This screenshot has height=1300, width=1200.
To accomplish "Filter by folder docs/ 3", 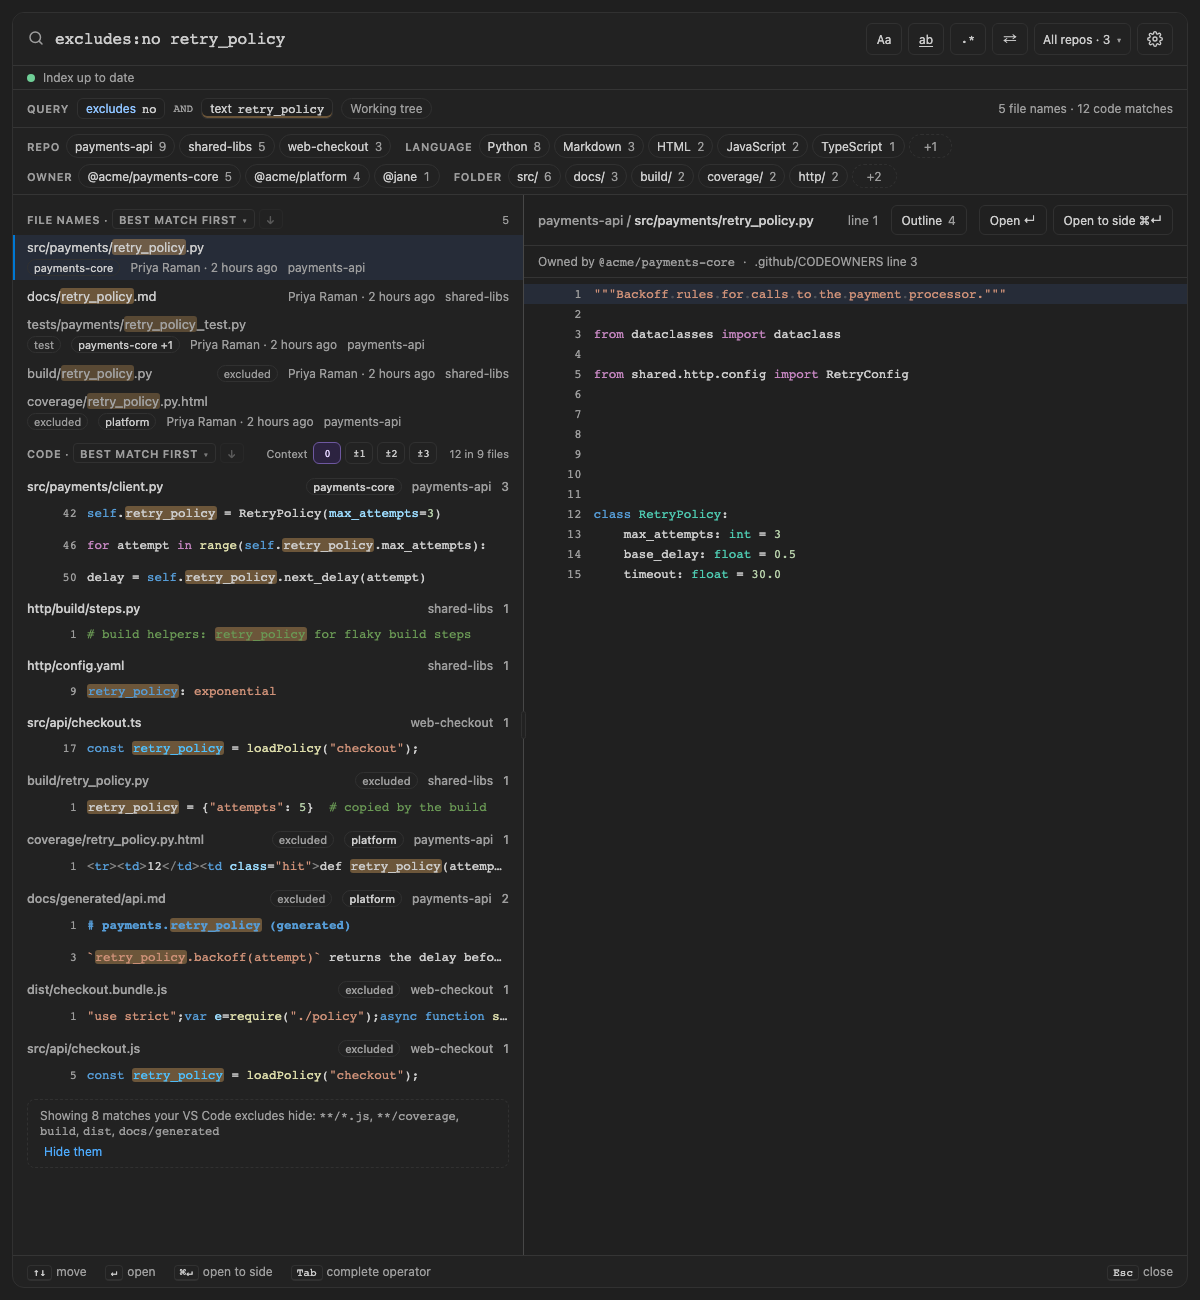I will coord(596,177).
